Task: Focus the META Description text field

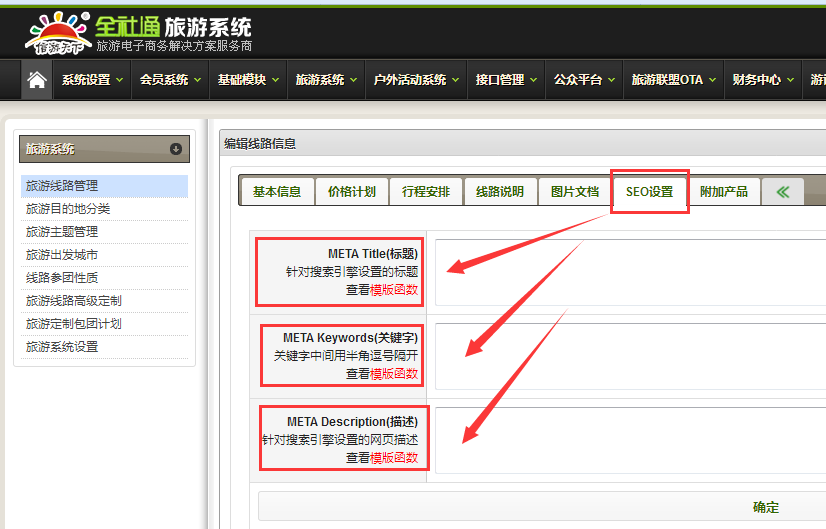Action: pos(630,438)
